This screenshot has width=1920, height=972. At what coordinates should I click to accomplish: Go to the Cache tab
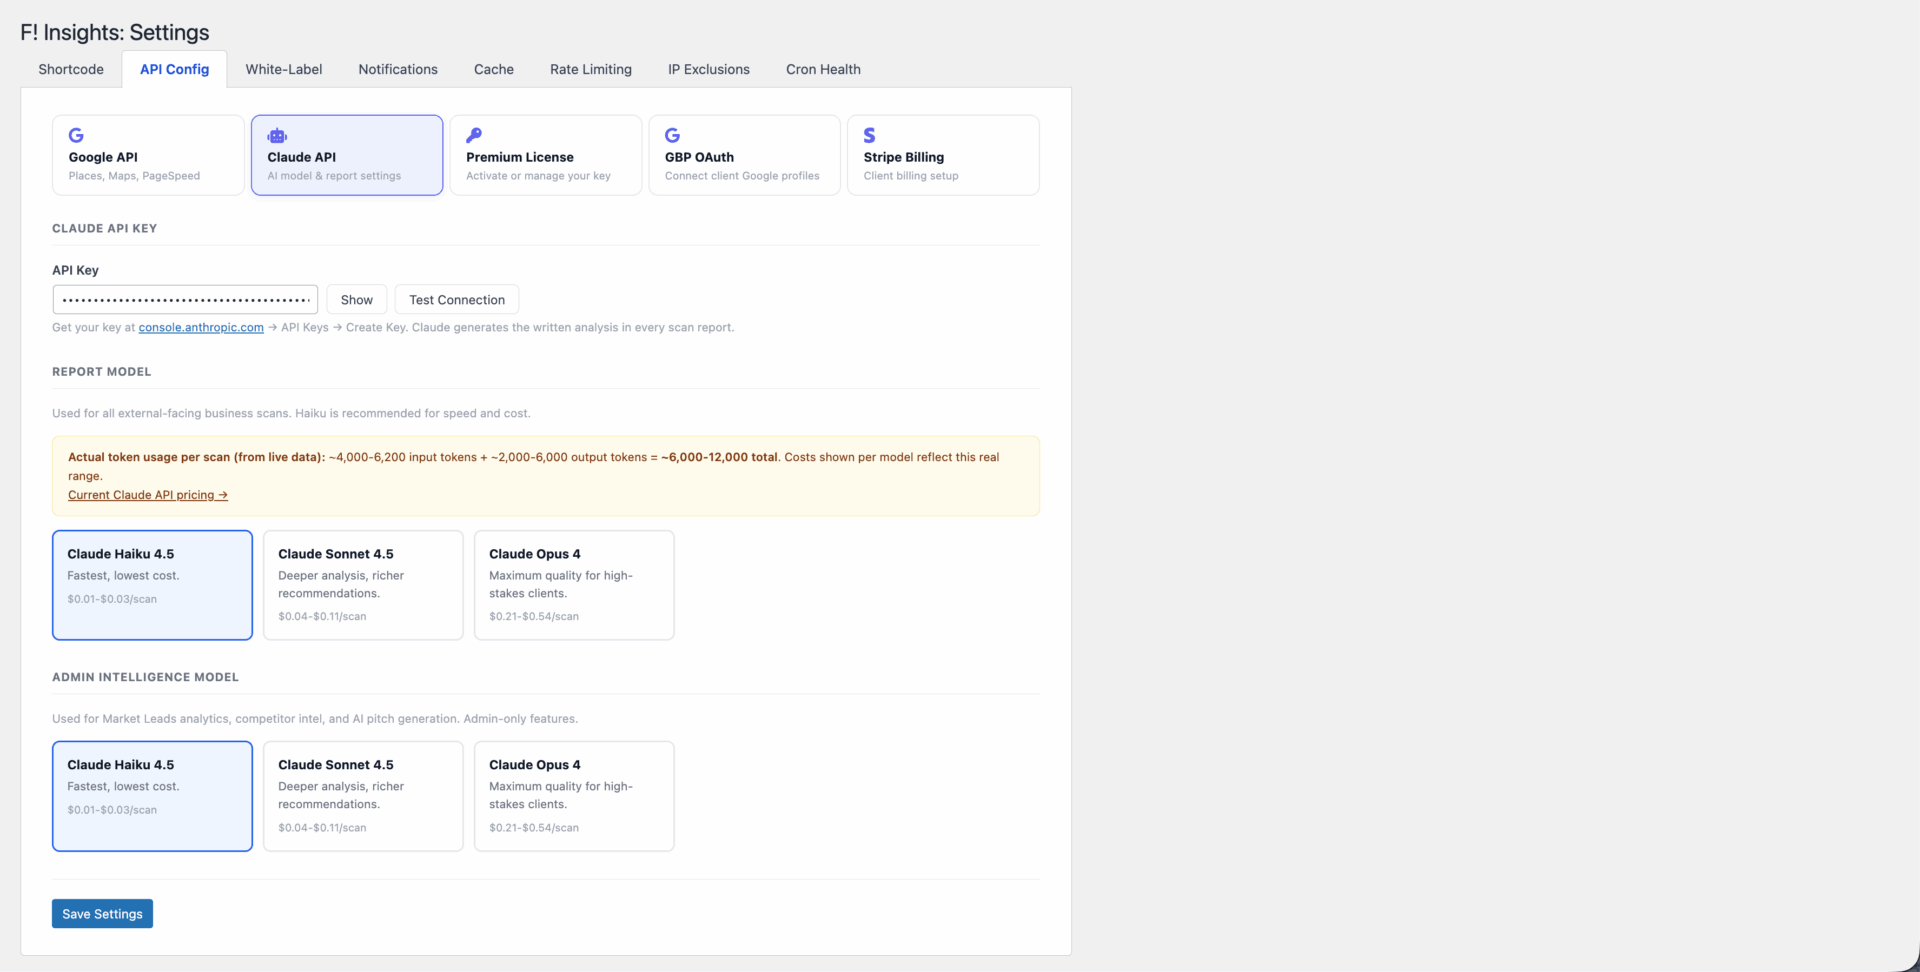(494, 69)
